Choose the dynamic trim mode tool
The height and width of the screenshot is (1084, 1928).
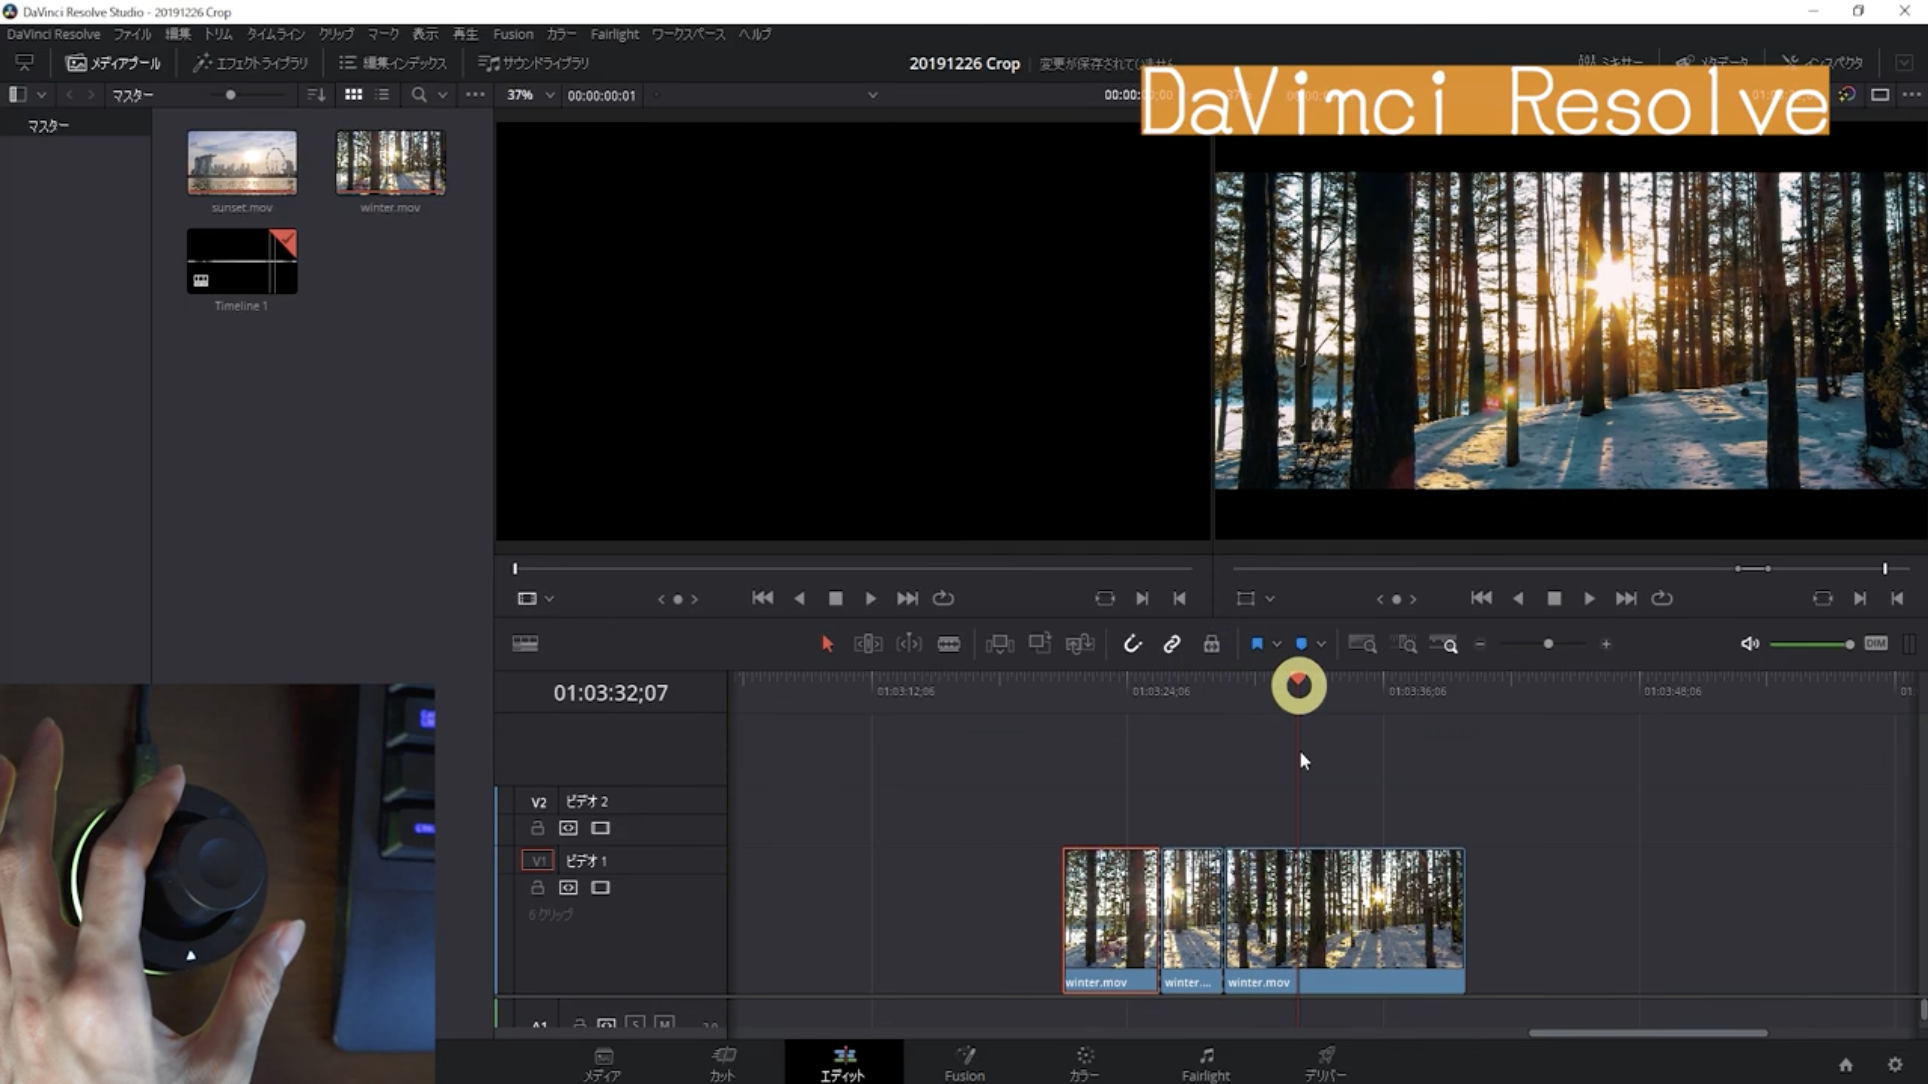point(909,644)
